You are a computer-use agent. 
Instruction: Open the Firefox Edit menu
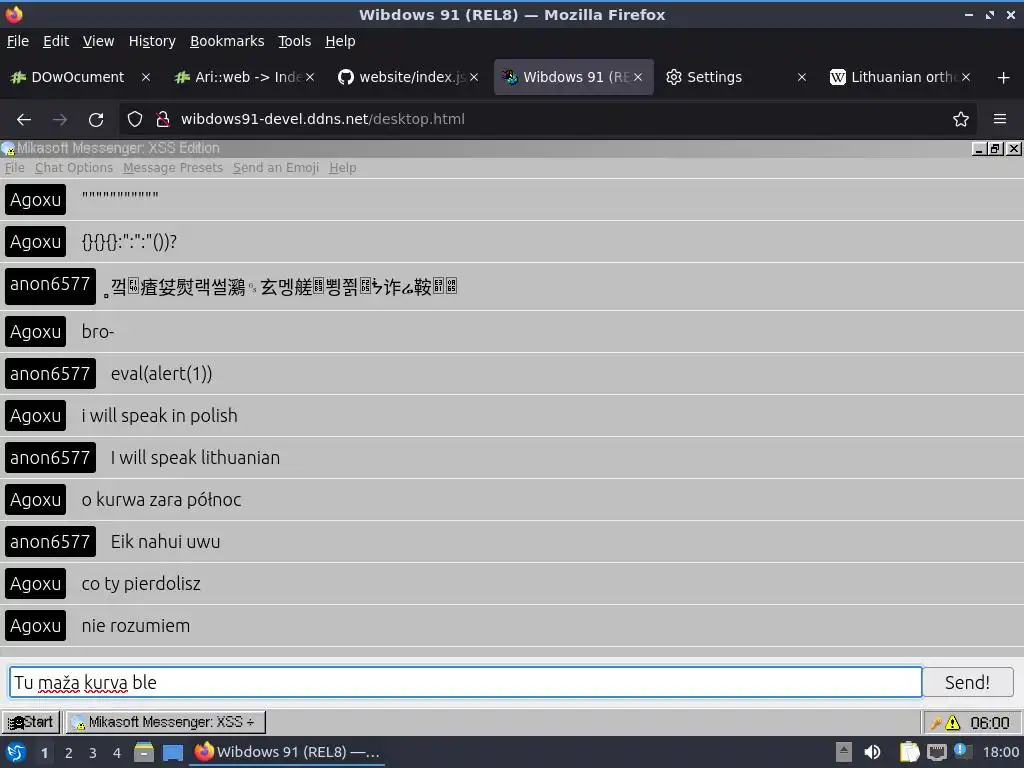click(56, 41)
